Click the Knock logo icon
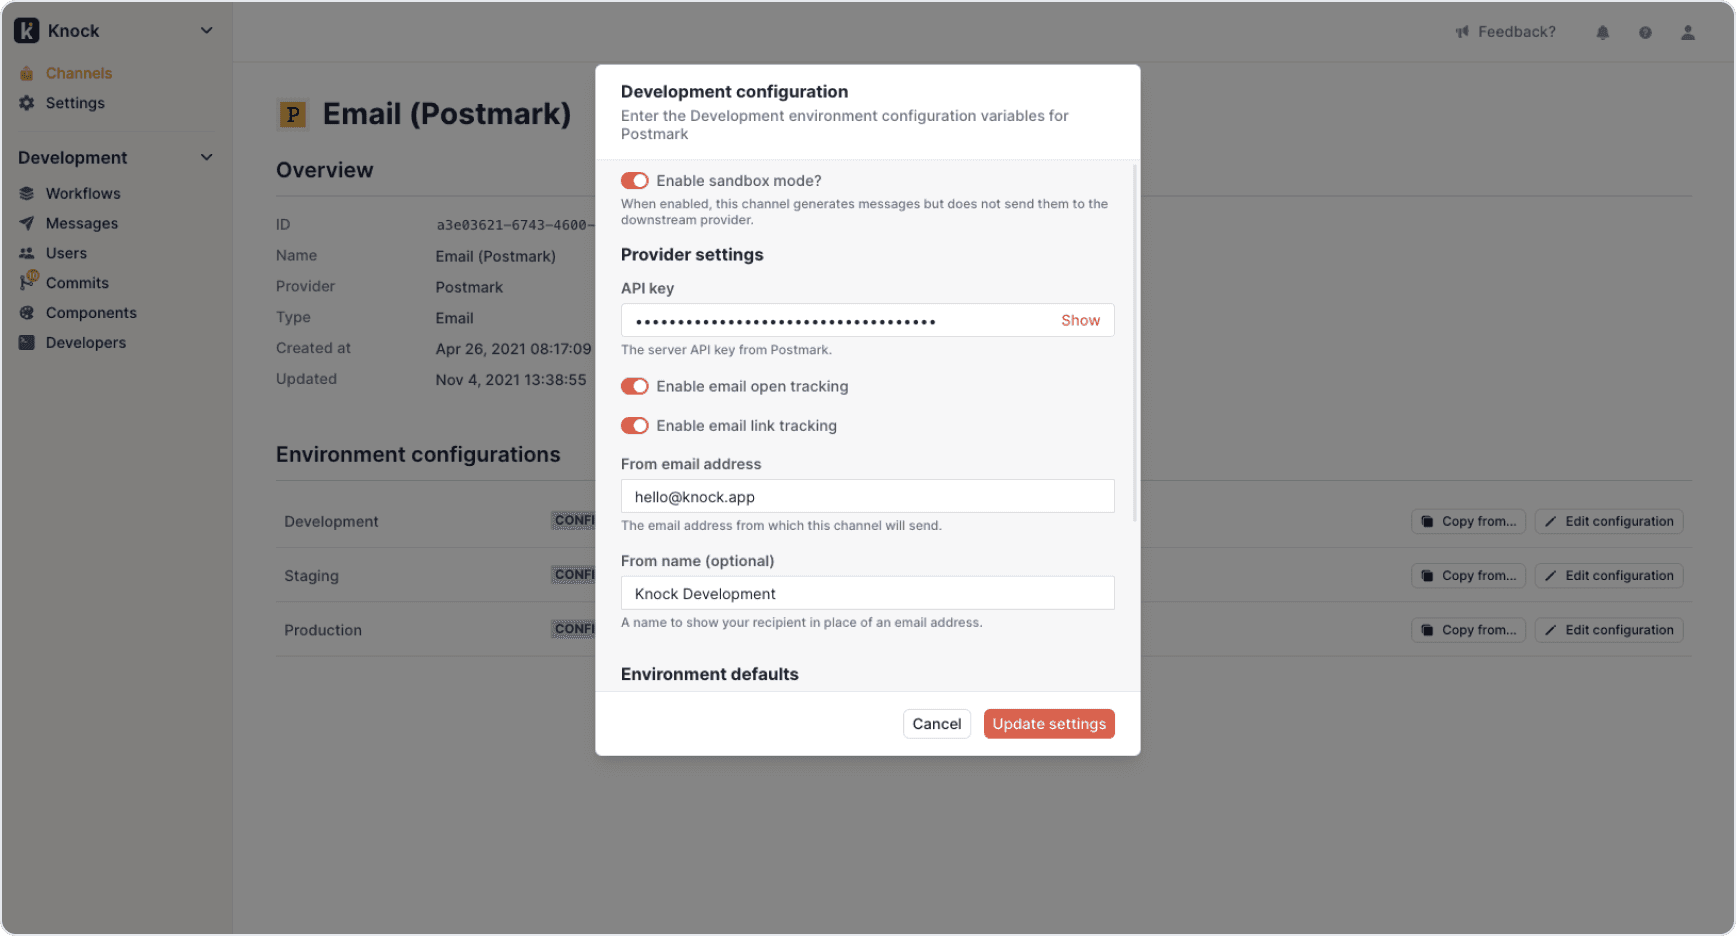 pos(27,31)
